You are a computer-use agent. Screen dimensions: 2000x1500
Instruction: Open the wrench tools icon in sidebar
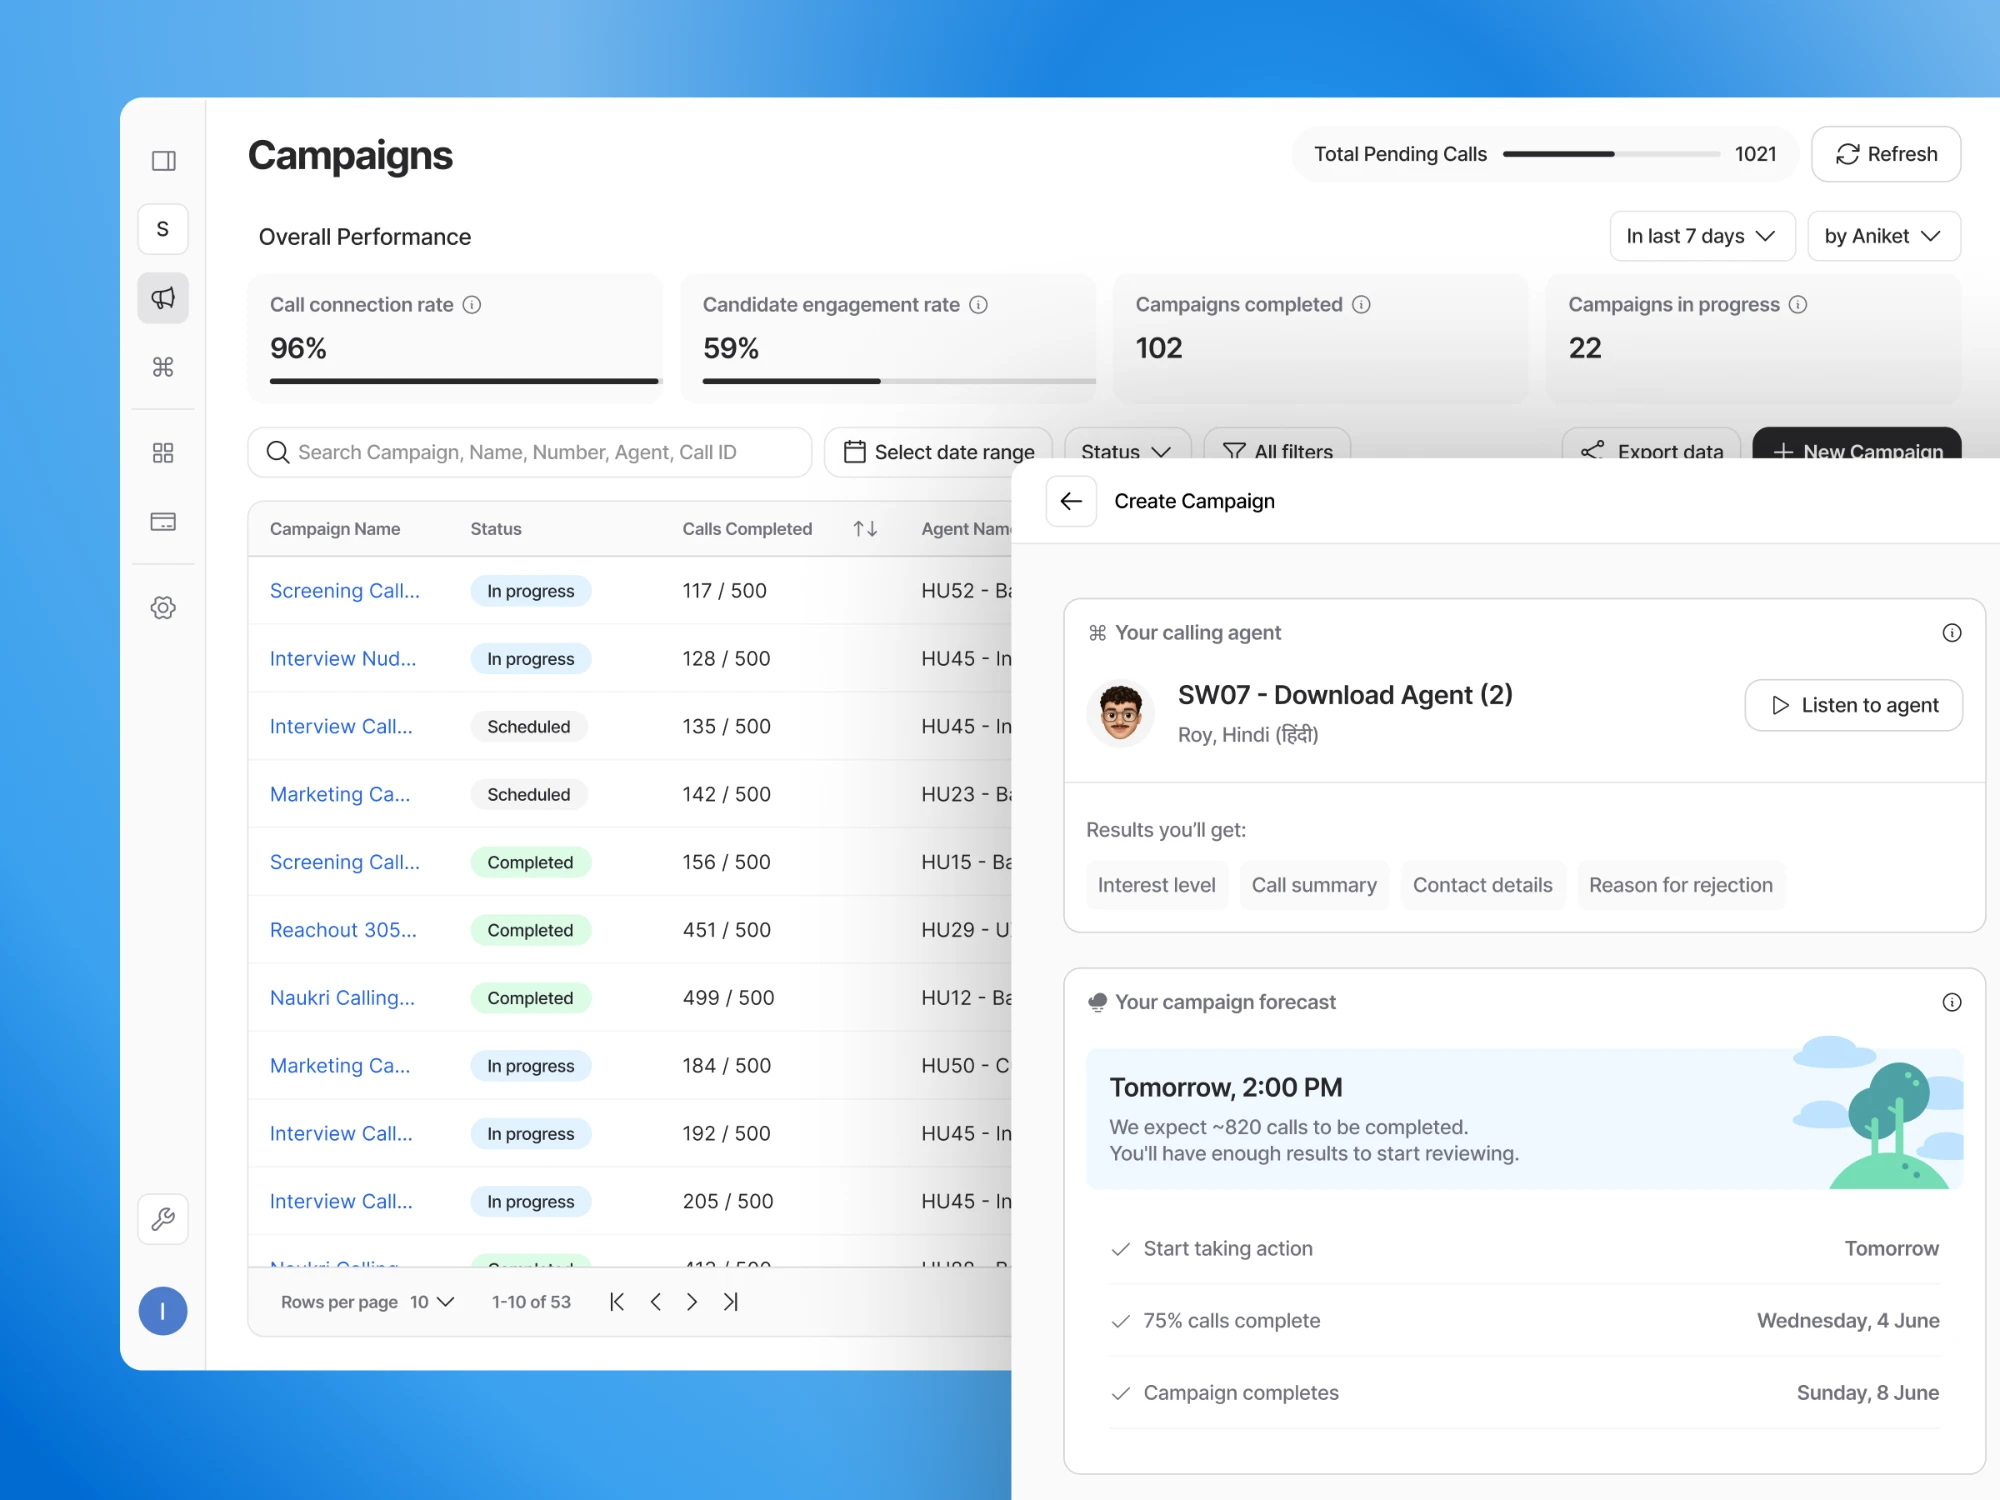[163, 1219]
